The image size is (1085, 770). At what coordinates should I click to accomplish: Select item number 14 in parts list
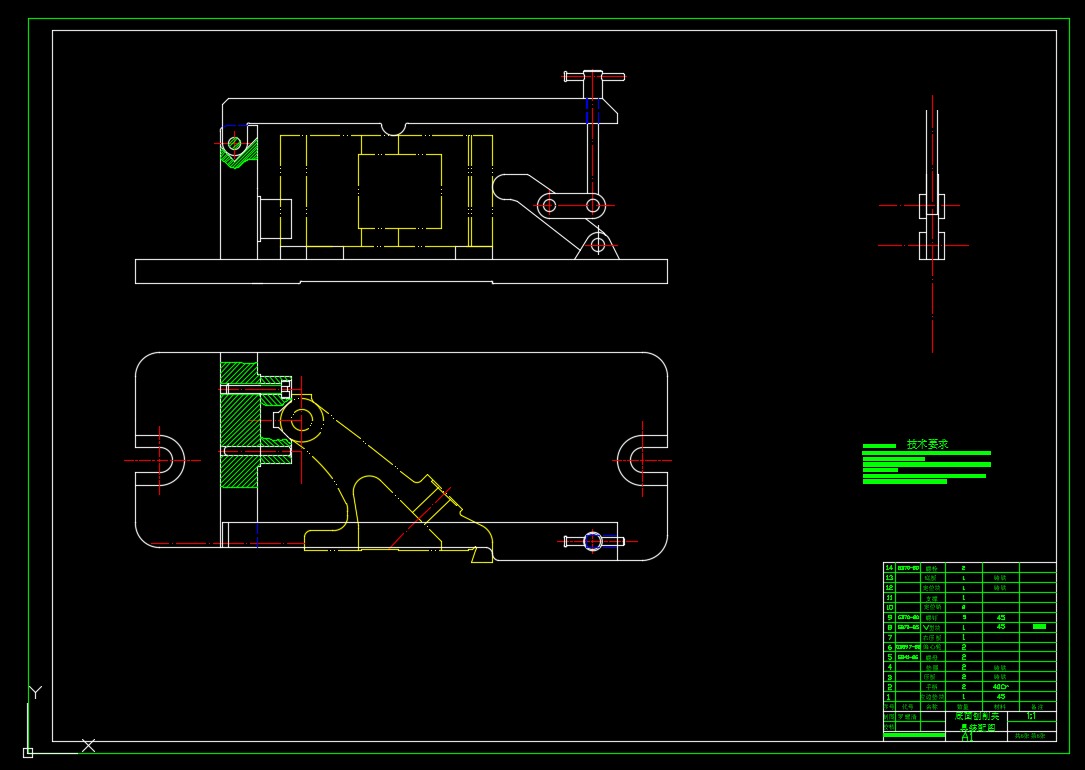pyautogui.click(x=889, y=568)
